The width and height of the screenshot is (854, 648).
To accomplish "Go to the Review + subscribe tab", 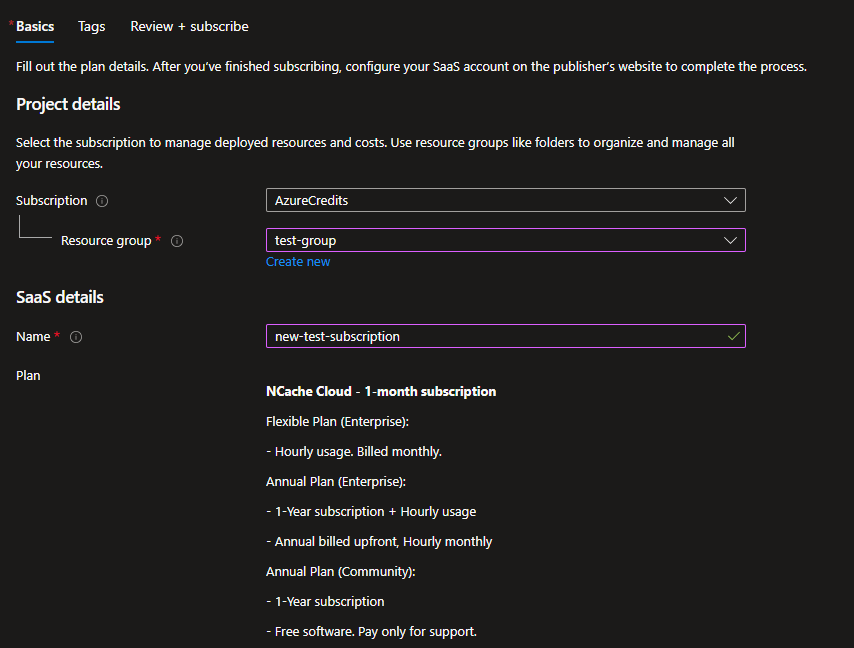I will pyautogui.click(x=189, y=27).
